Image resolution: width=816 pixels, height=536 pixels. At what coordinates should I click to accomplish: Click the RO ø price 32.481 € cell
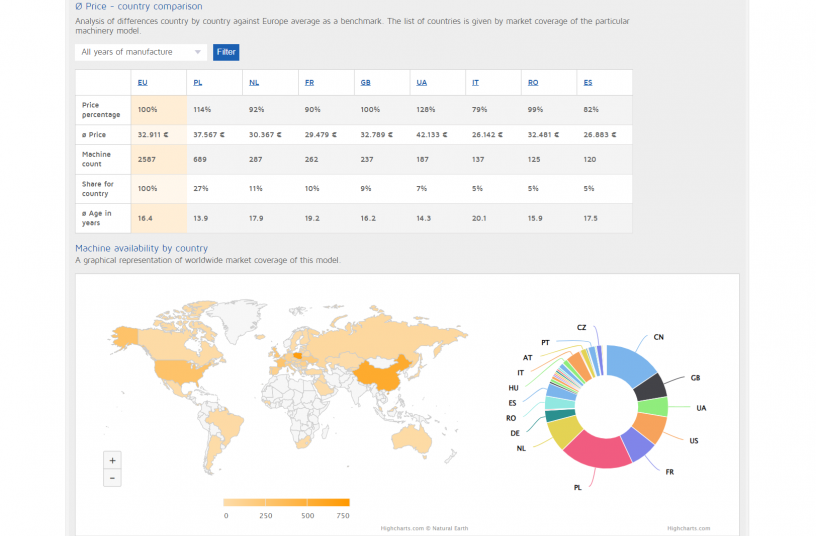point(549,135)
